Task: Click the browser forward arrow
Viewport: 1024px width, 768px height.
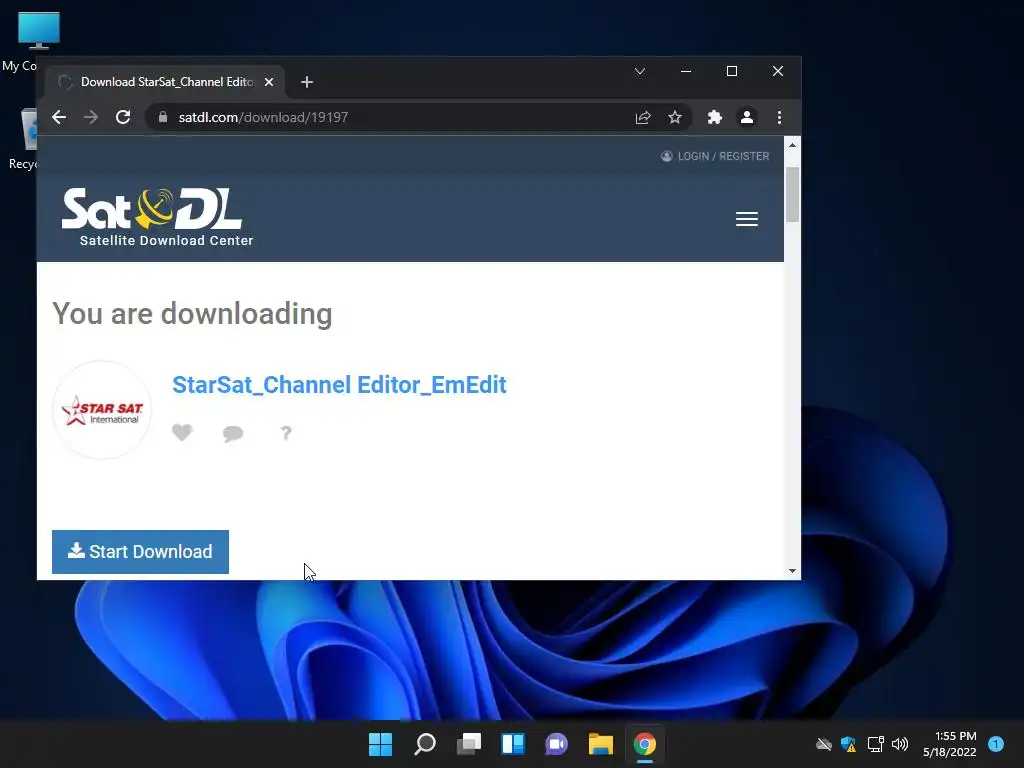Action: [x=91, y=117]
